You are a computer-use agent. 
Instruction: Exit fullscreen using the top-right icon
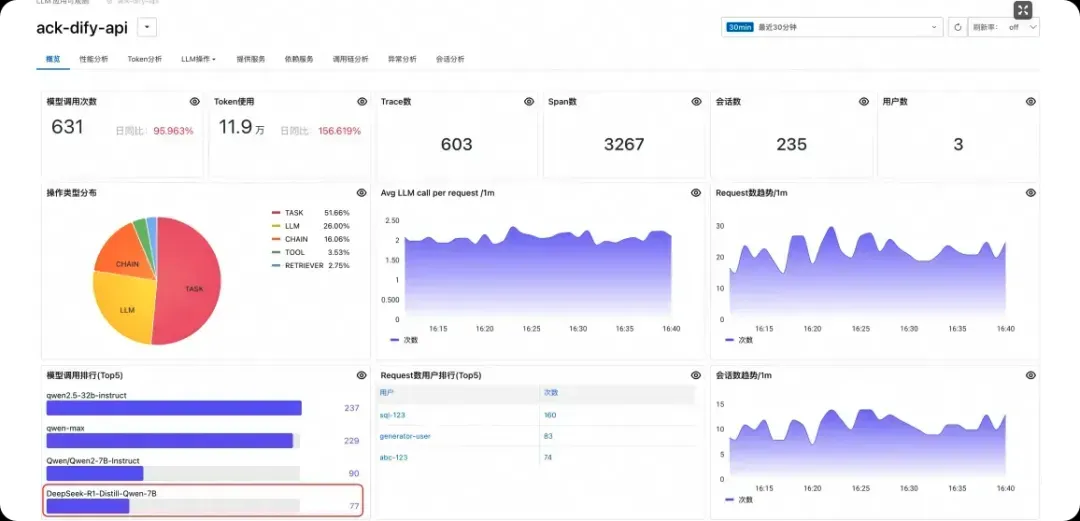pyautogui.click(x=1023, y=10)
